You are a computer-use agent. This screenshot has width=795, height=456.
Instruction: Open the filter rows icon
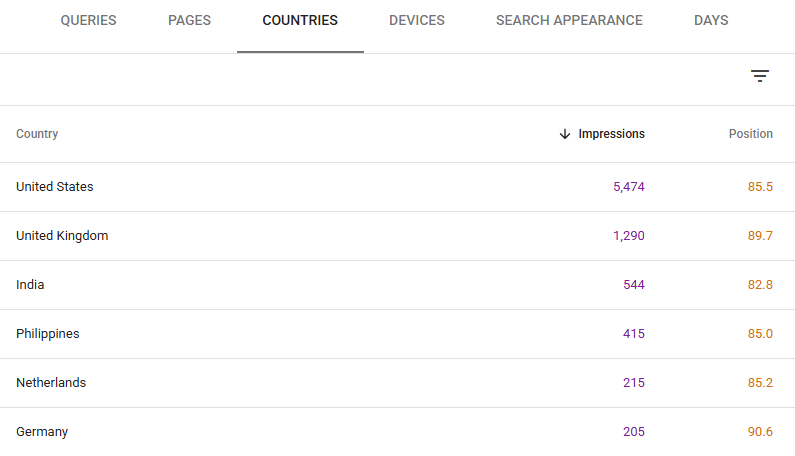point(760,76)
